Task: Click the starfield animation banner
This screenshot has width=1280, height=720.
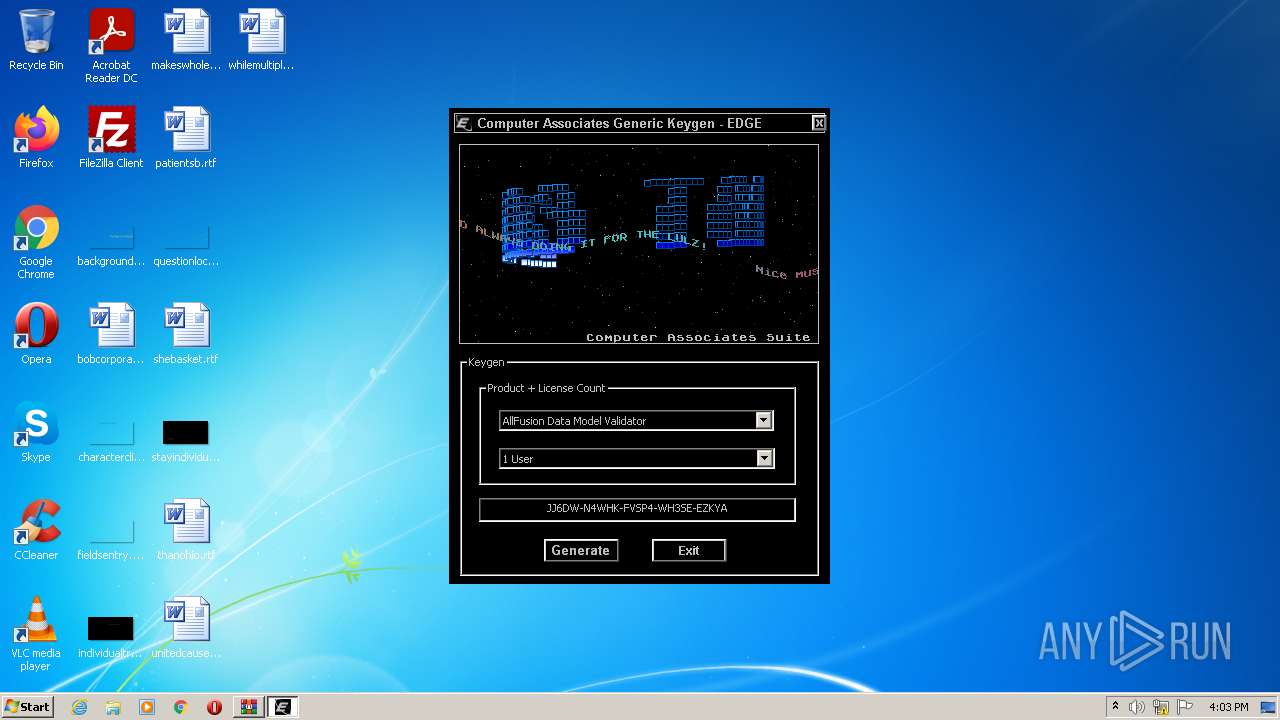Action: point(639,244)
